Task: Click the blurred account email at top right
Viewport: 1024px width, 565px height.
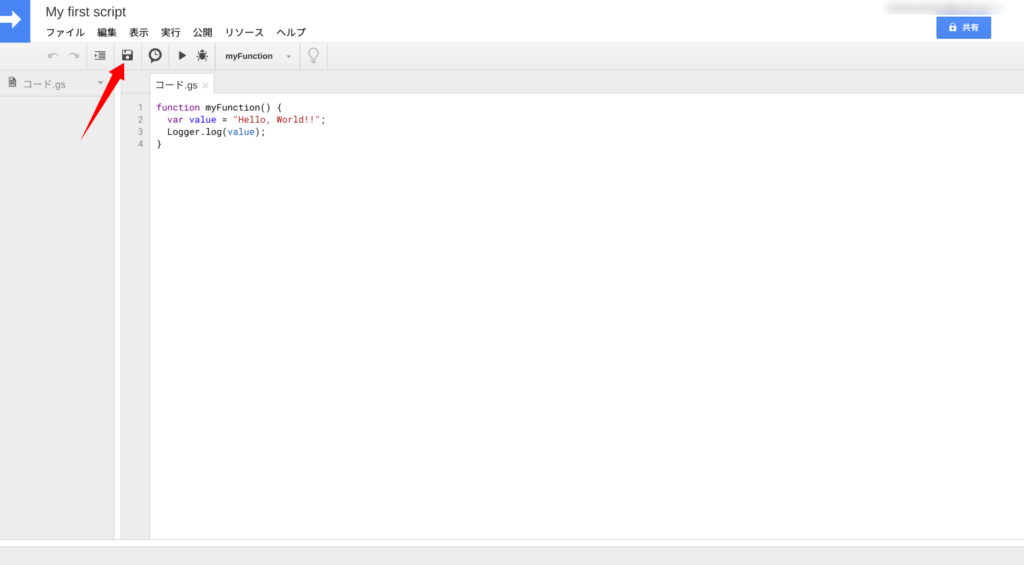Action: [x=943, y=7]
